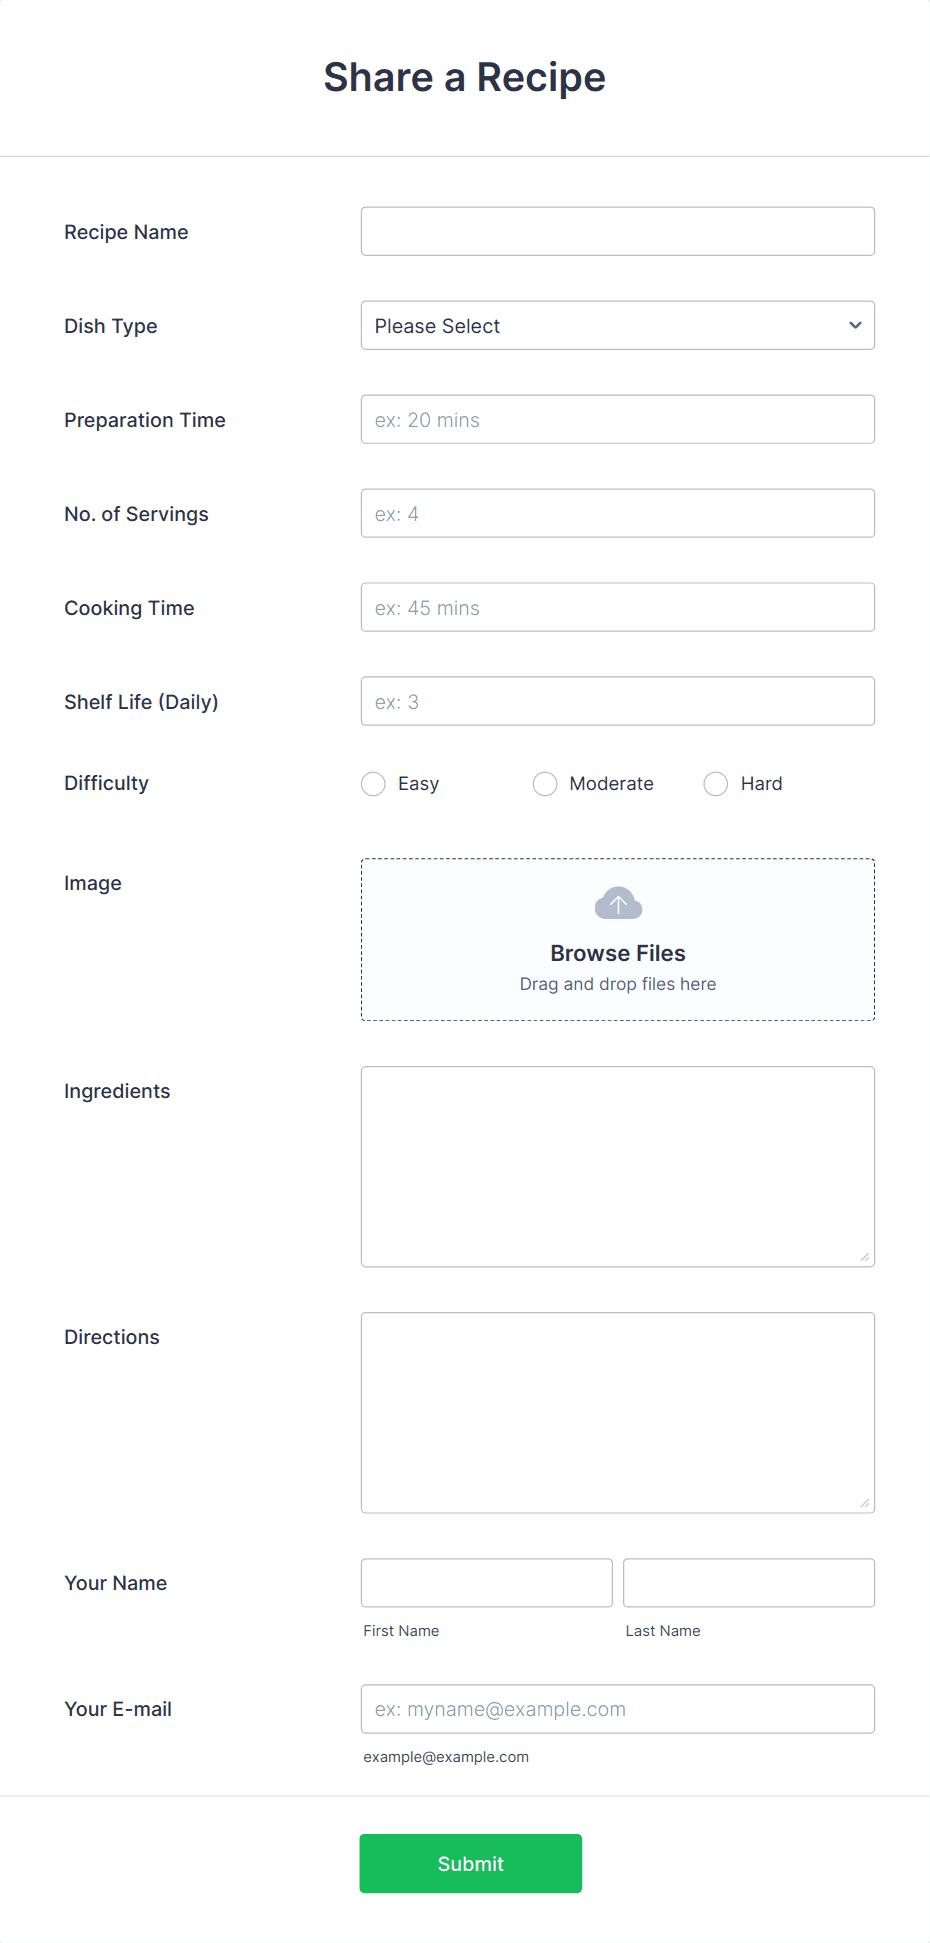Click the Browse Files upload area
This screenshot has height=1943, width=930.
617,952
